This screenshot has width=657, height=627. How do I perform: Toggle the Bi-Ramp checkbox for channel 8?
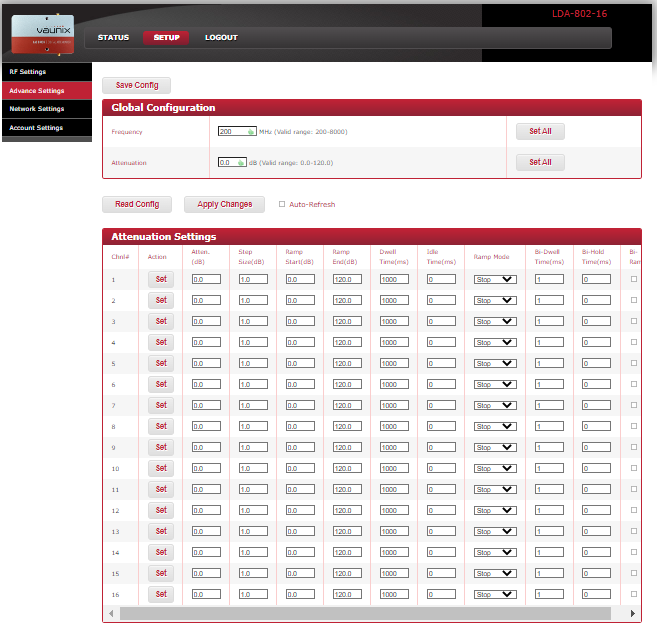pyautogui.click(x=634, y=426)
